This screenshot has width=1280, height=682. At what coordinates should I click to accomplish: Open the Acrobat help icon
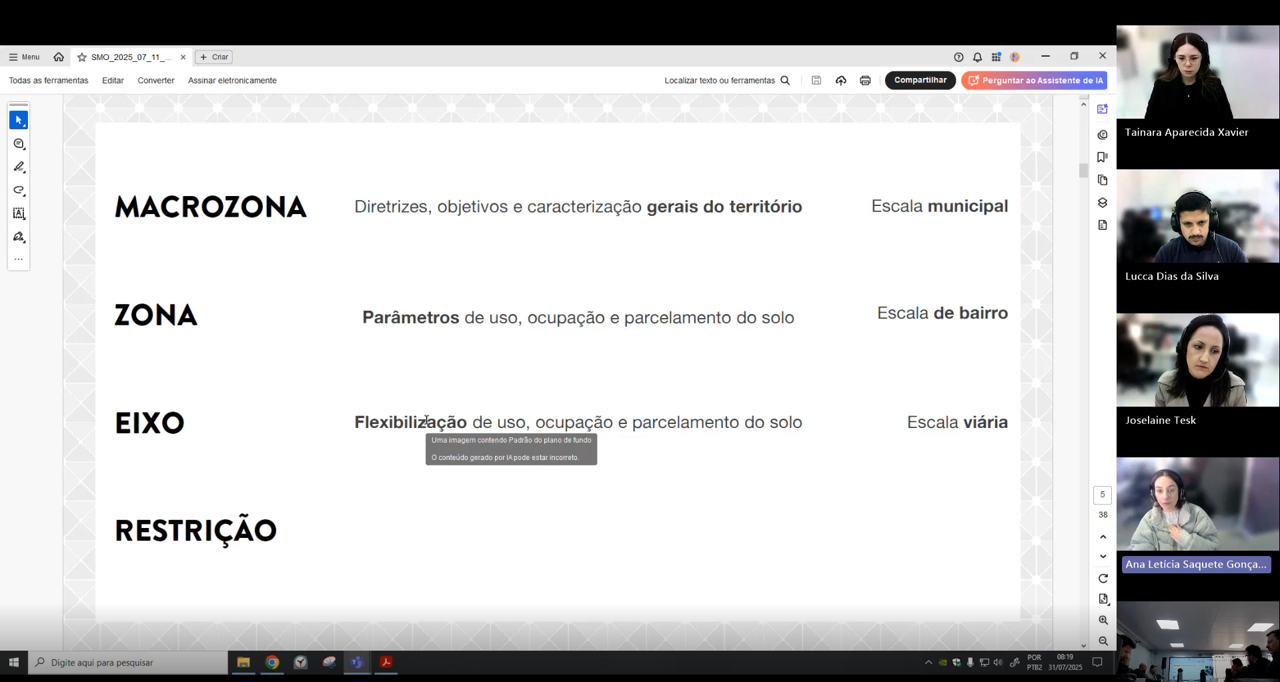(x=958, y=57)
